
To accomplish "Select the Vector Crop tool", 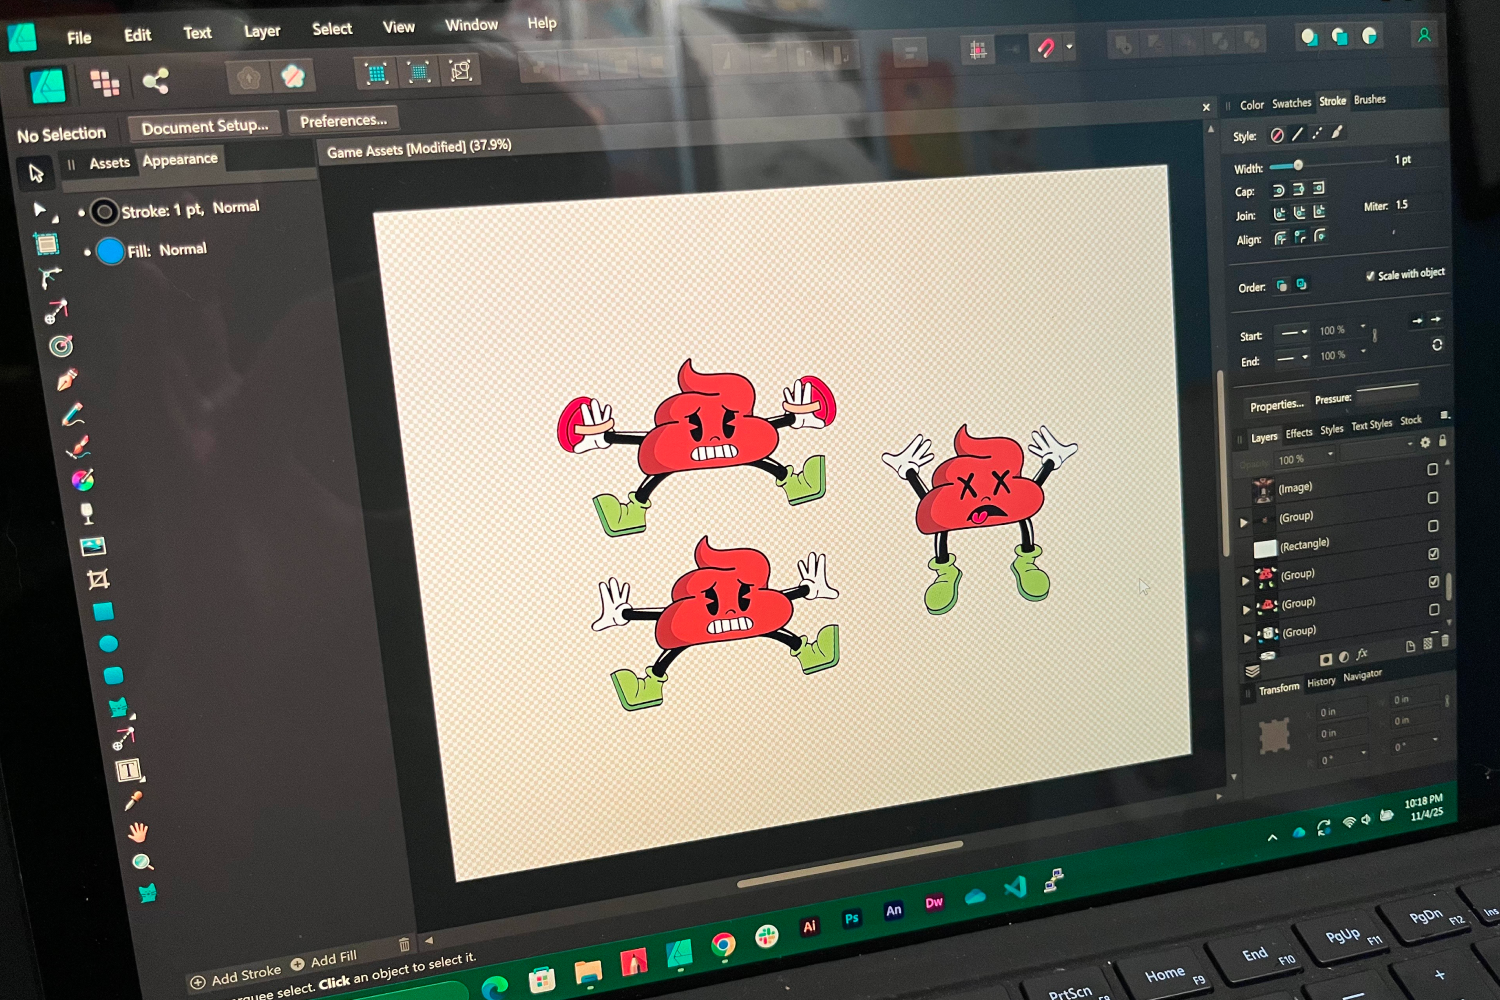I will (x=98, y=579).
